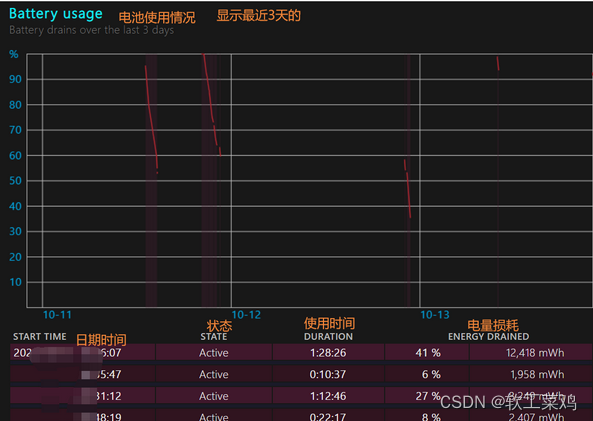
Task: Click the "8 %" energy drained cell
Action: pos(427,416)
